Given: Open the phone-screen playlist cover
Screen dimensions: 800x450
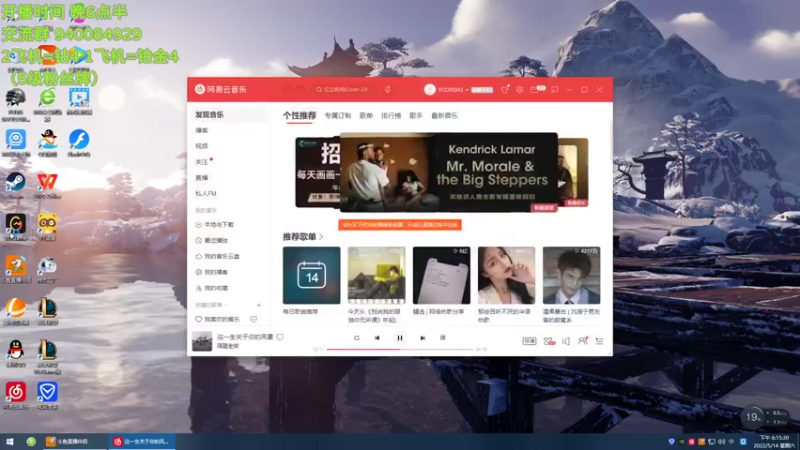Looking at the screenshot, I should point(441,276).
